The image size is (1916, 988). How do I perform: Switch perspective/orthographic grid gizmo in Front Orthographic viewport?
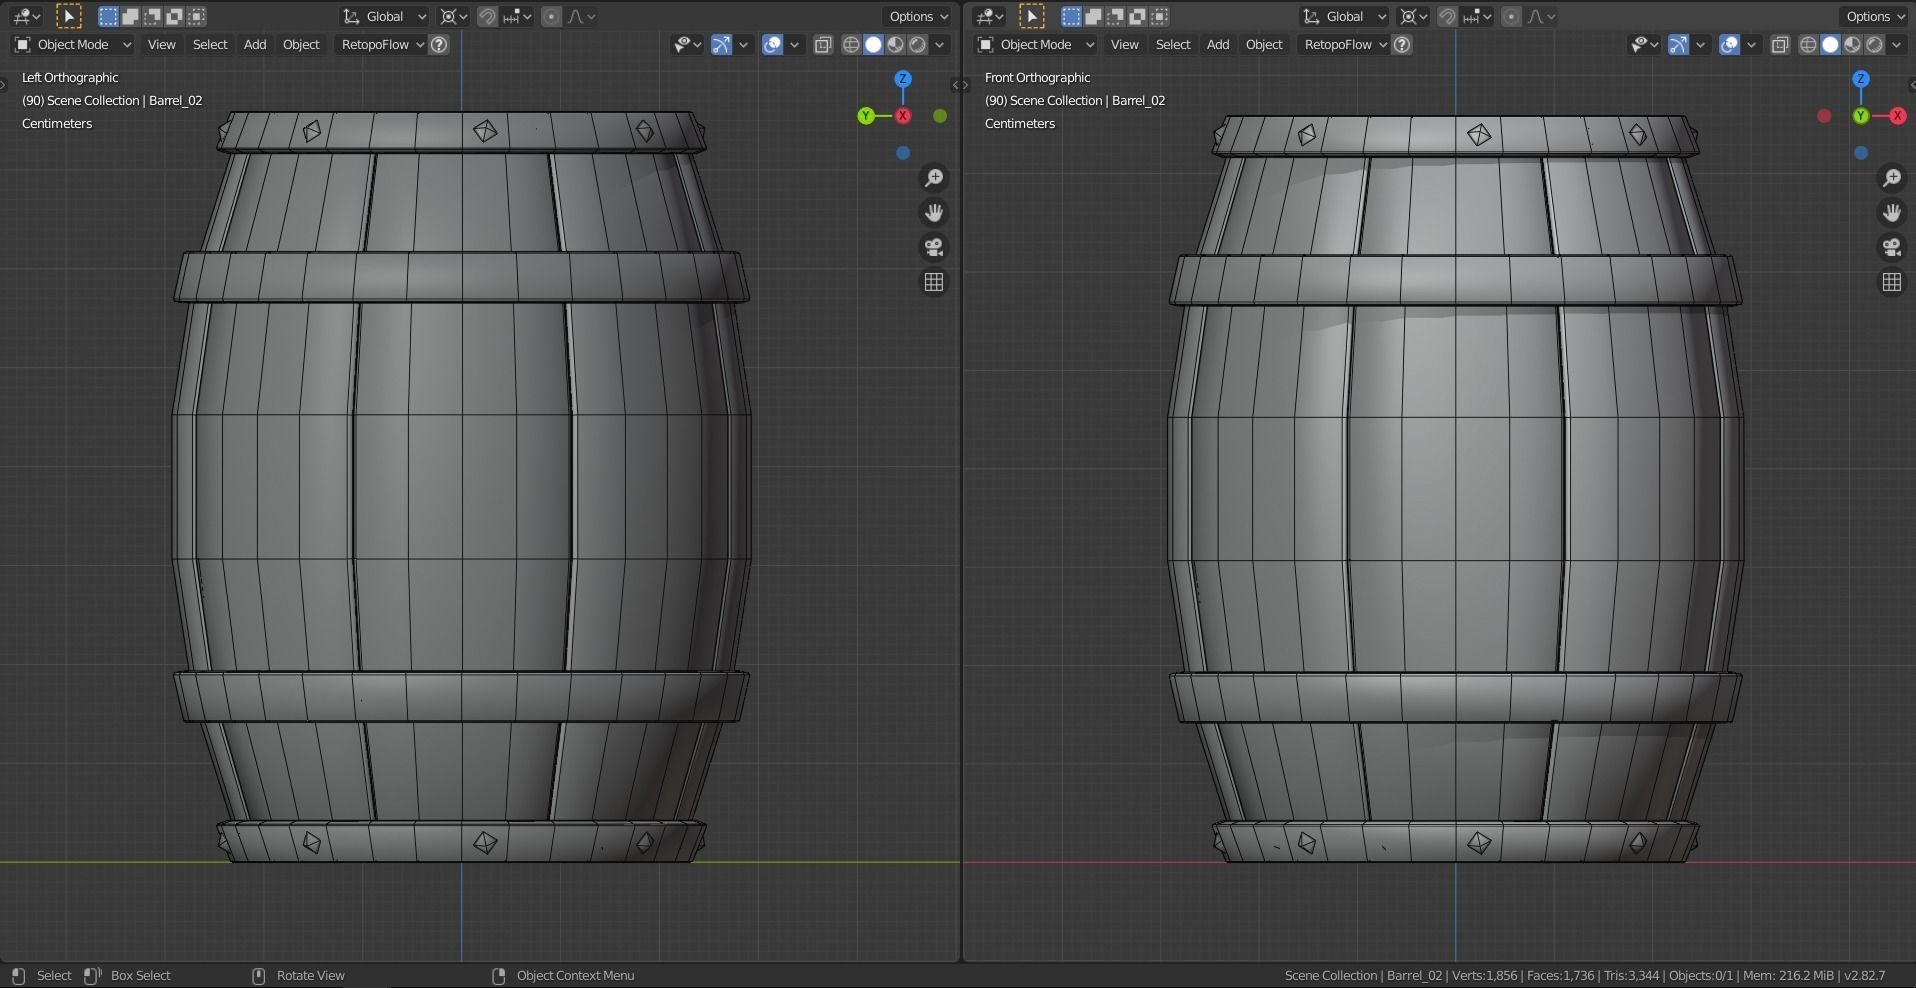(x=1892, y=283)
